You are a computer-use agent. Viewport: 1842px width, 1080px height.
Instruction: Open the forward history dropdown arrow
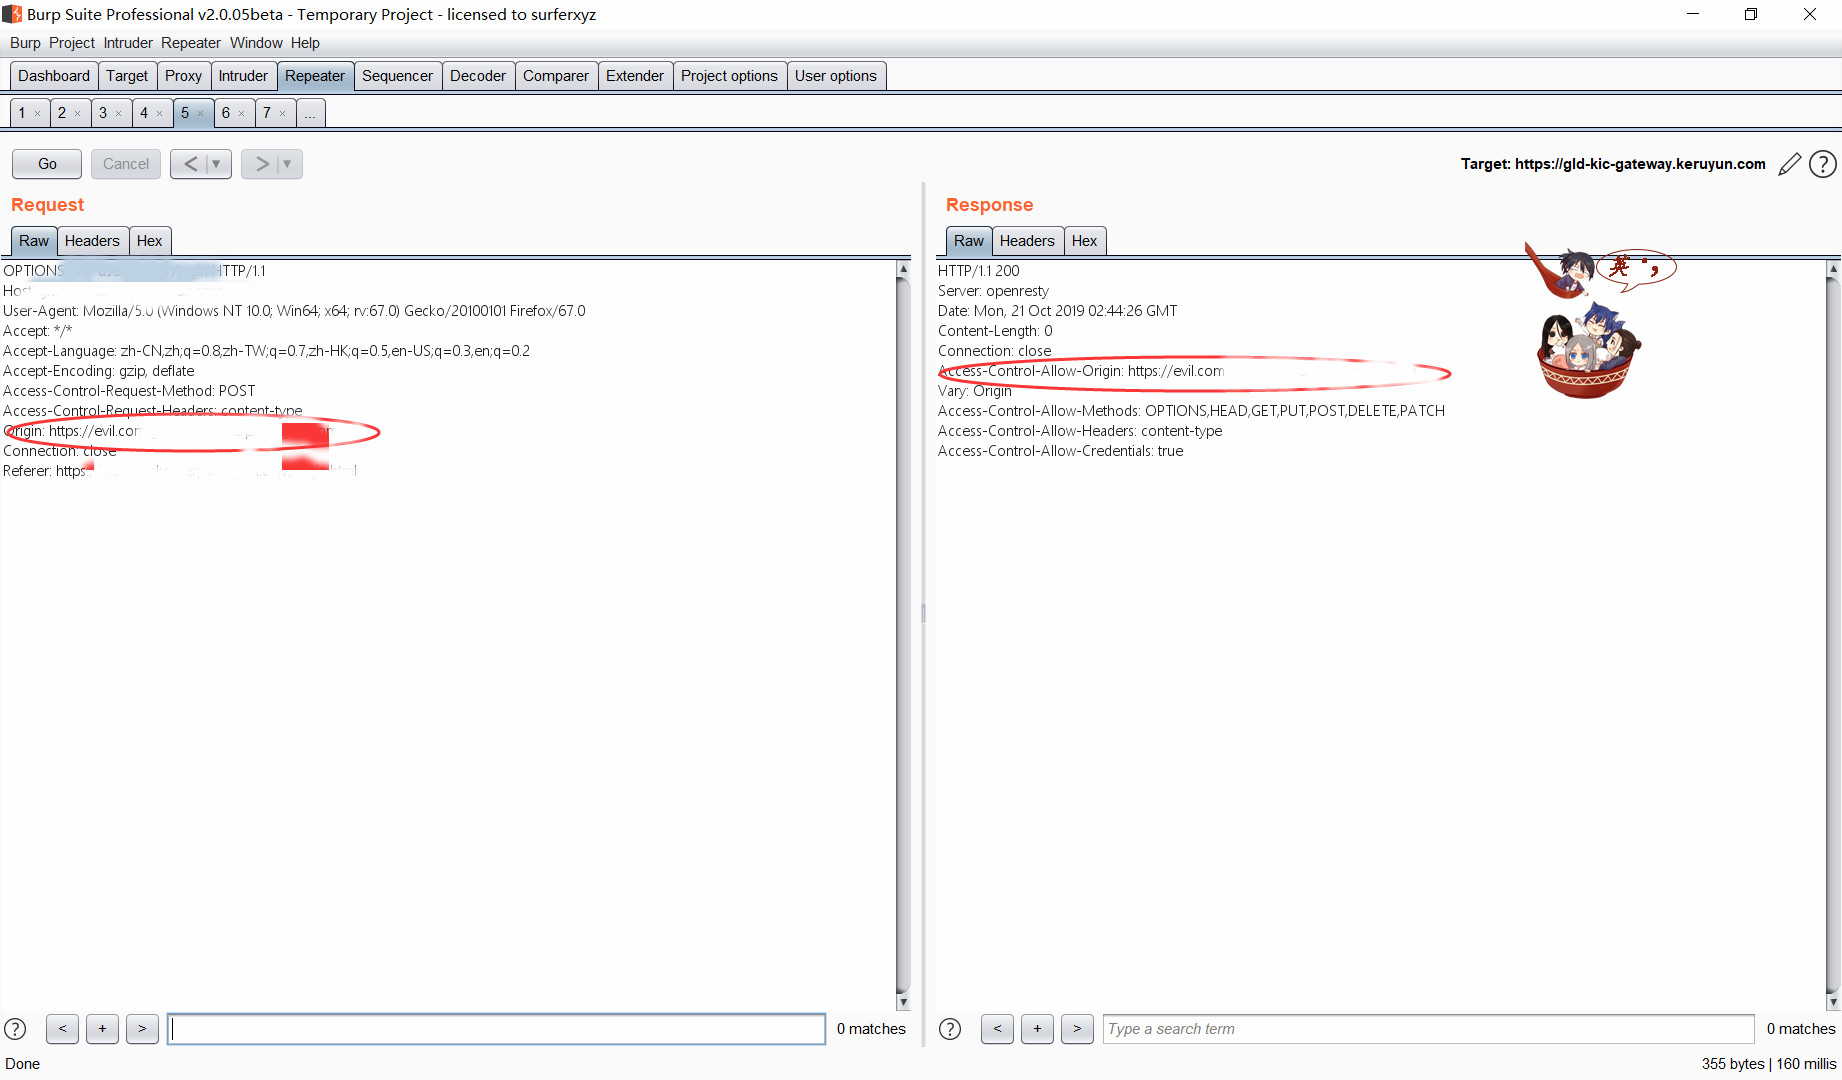click(287, 164)
